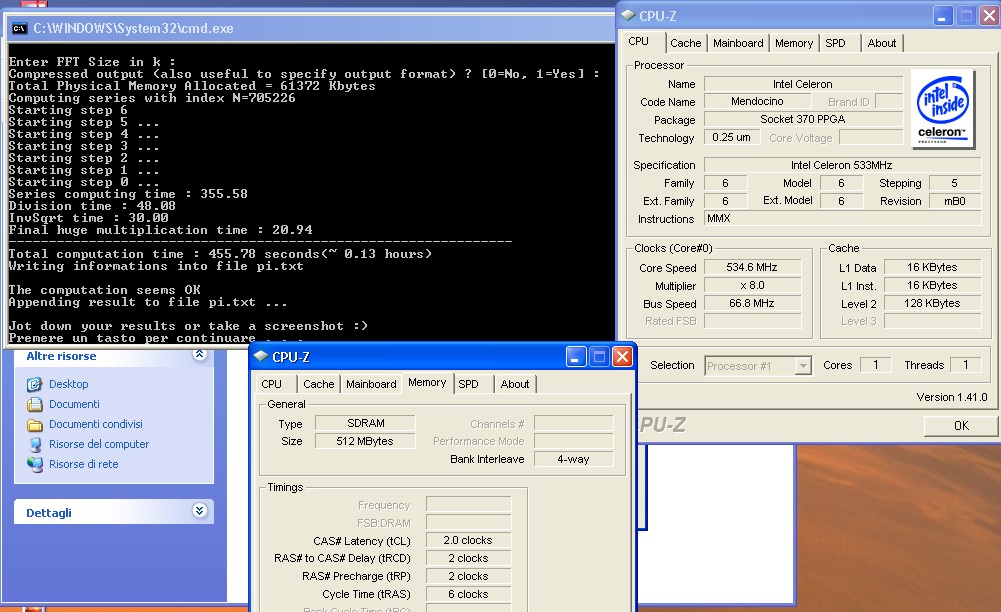The image size is (1001, 612).
Task: Click the cmd.exe title bar icon
Action: pos(19,28)
